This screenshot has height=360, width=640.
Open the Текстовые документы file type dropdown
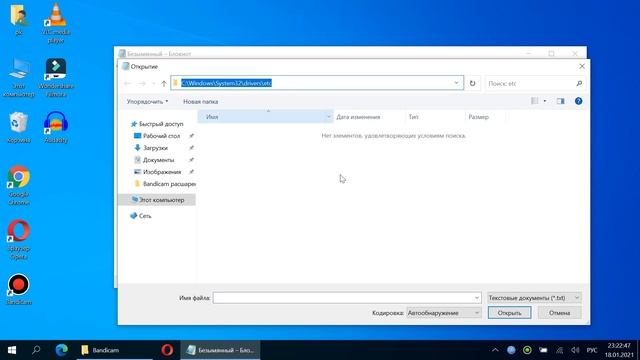534,298
